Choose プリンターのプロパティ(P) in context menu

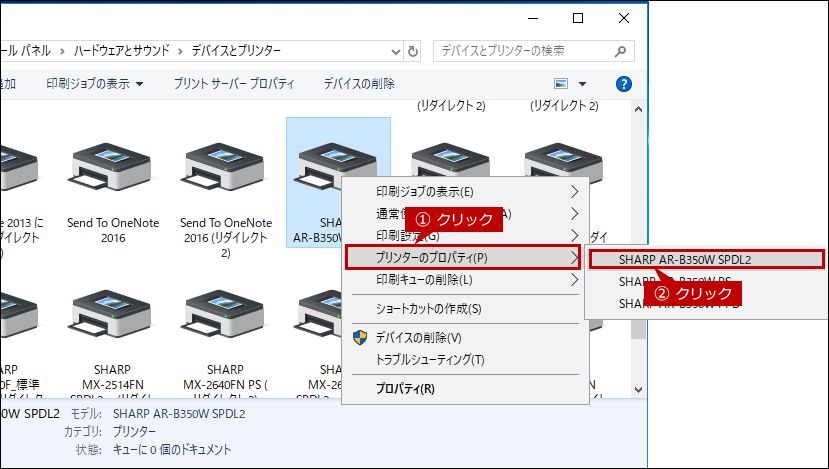(463, 258)
